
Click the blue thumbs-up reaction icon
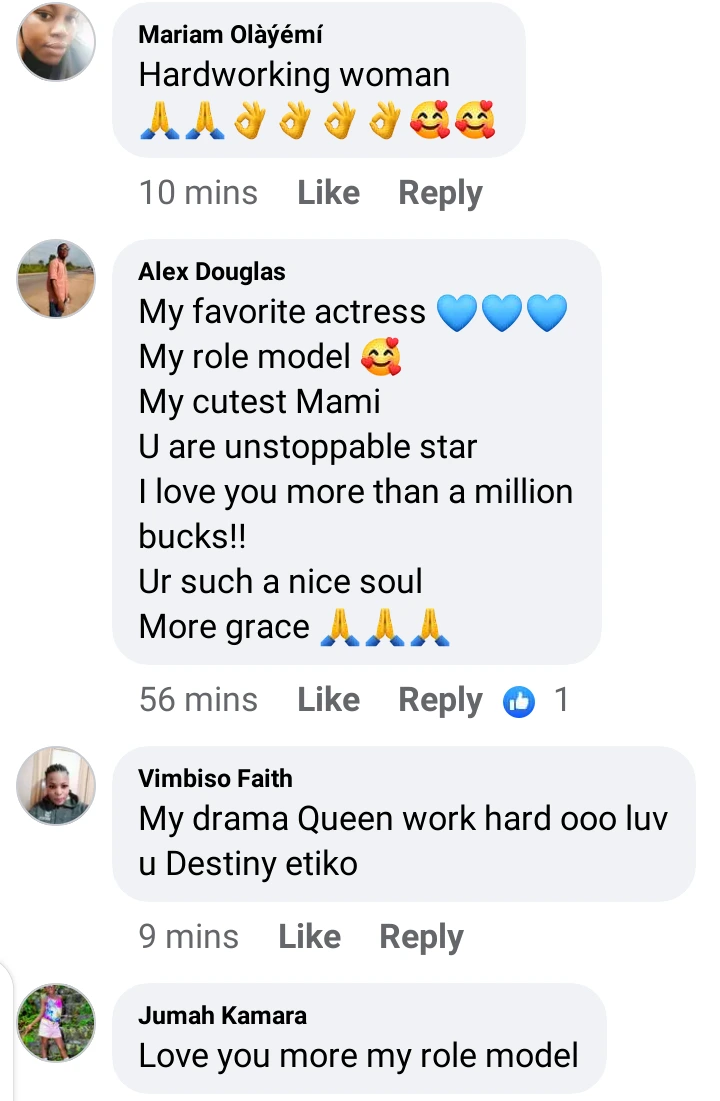pos(519,701)
